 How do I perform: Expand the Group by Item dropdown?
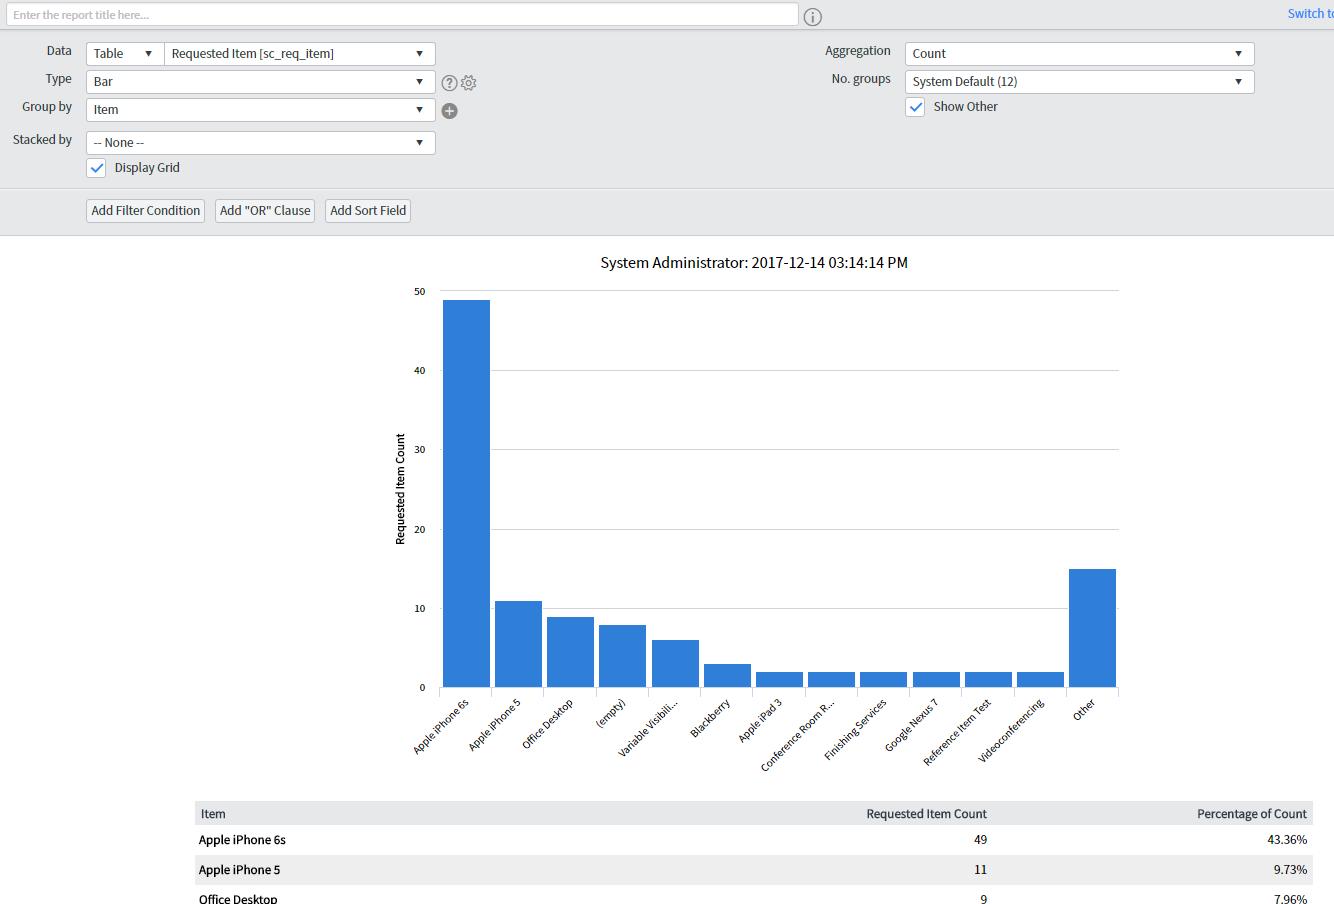point(260,110)
